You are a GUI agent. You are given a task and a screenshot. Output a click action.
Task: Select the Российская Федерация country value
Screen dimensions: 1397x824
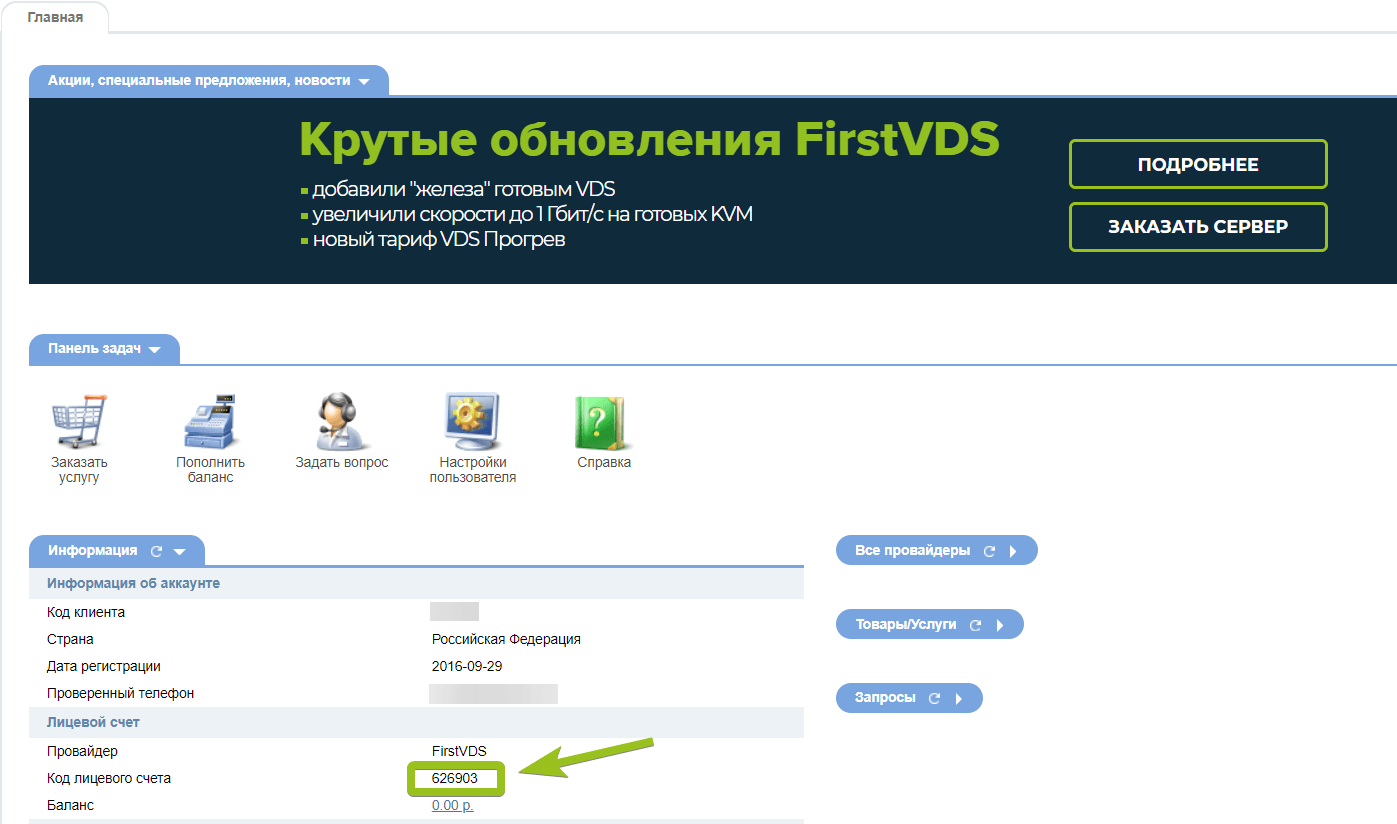pos(506,639)
